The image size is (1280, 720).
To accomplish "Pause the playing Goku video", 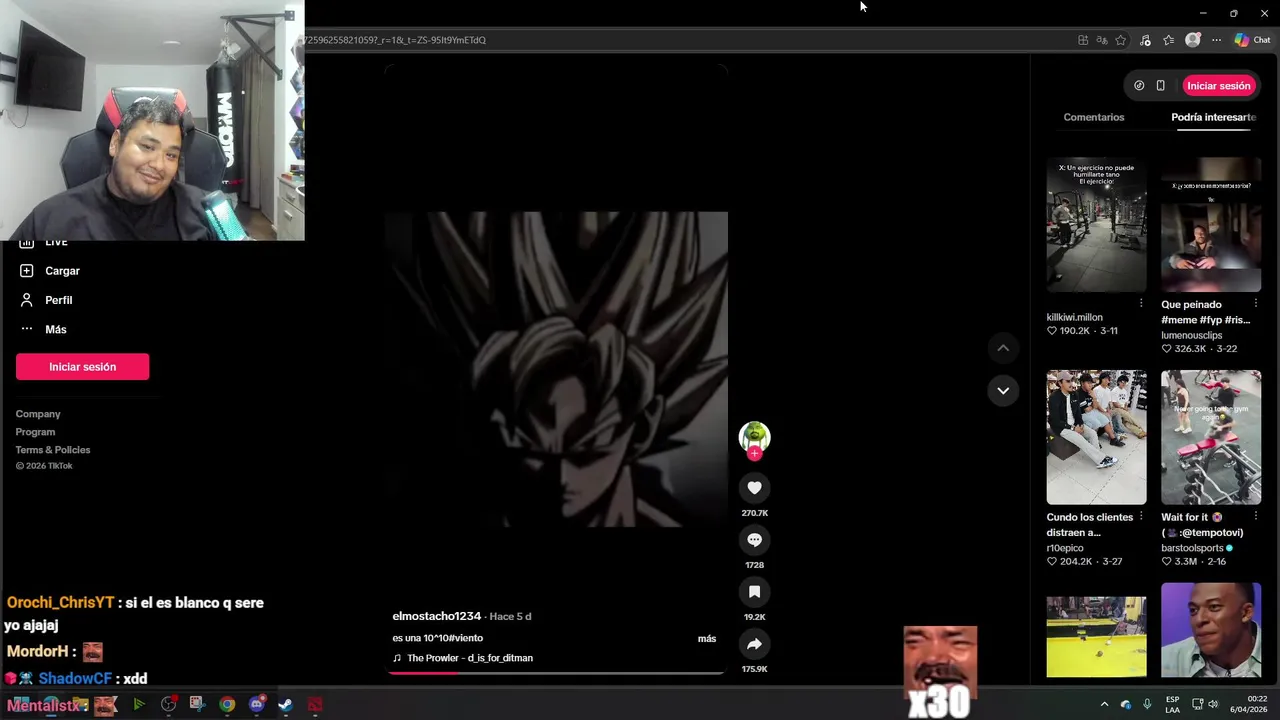I will [556, 368].
